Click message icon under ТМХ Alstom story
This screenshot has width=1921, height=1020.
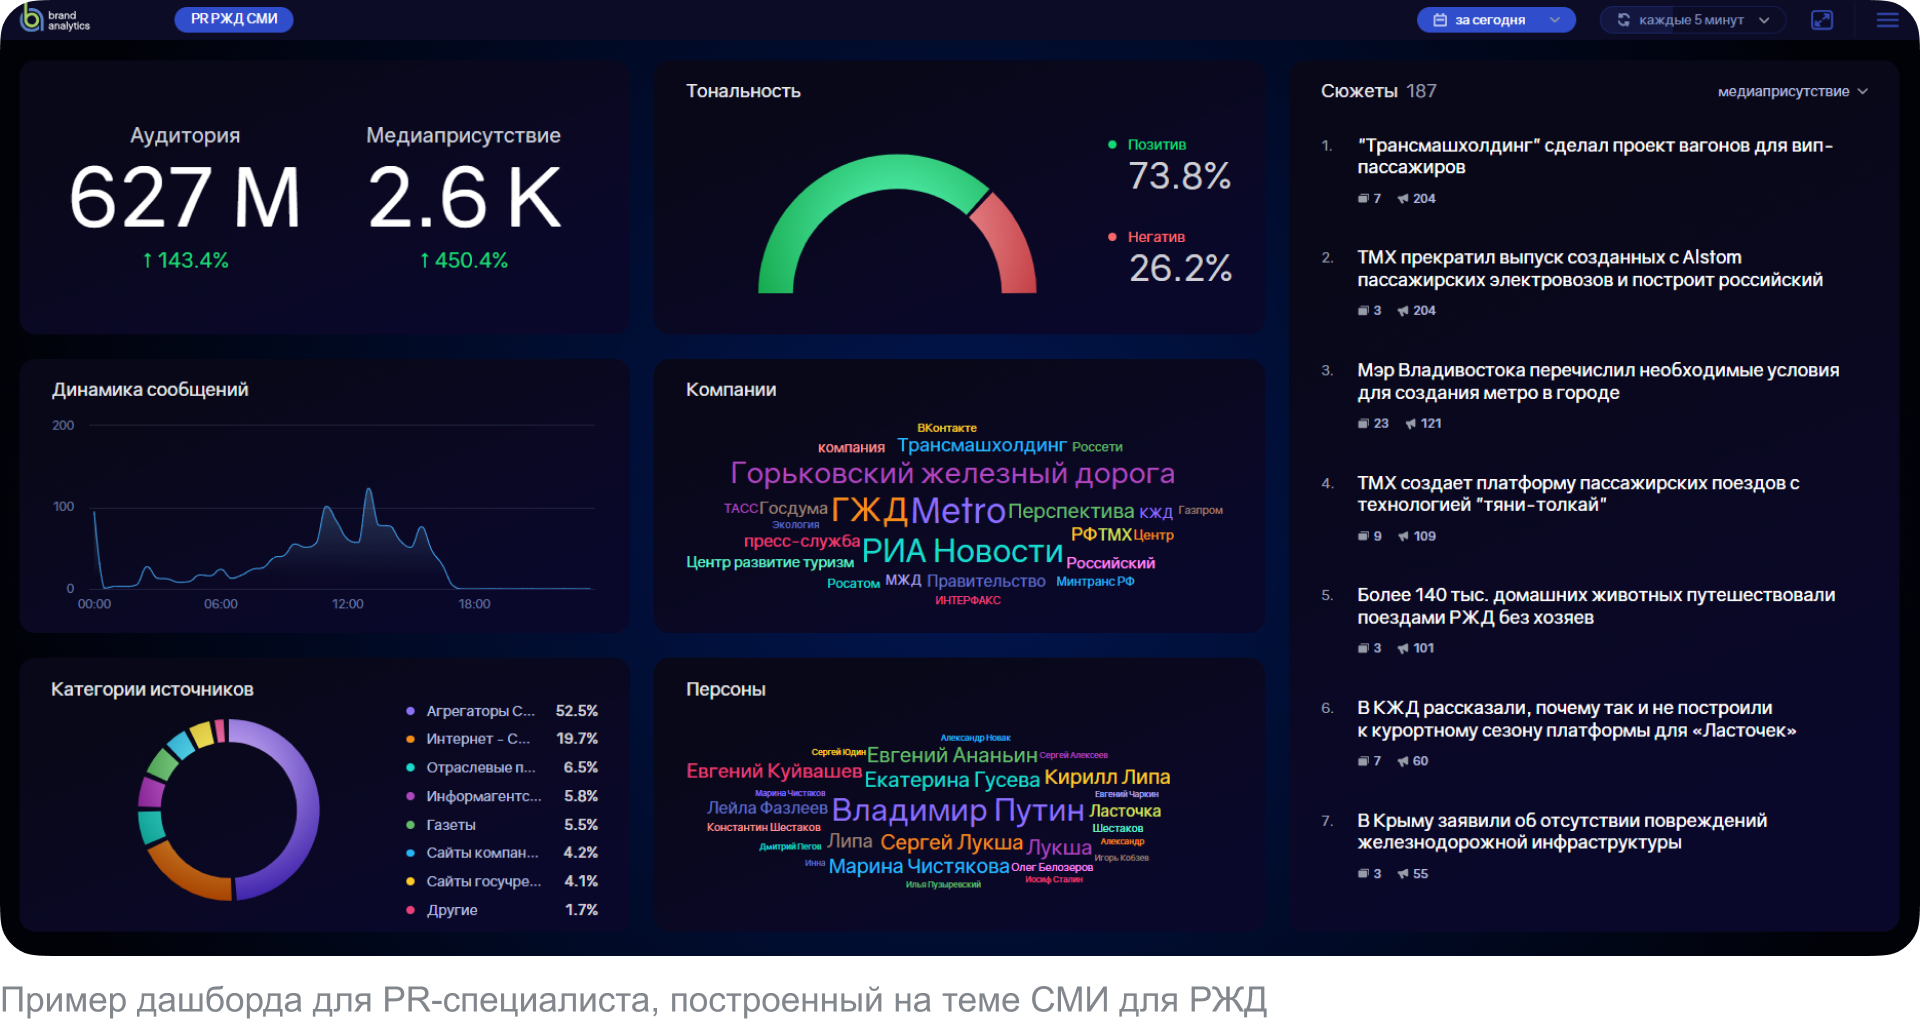tap(1363, 311)
